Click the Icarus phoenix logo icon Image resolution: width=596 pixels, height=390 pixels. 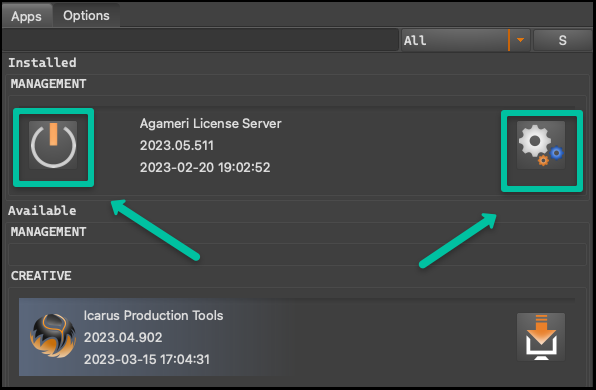[x=53, y=336]
